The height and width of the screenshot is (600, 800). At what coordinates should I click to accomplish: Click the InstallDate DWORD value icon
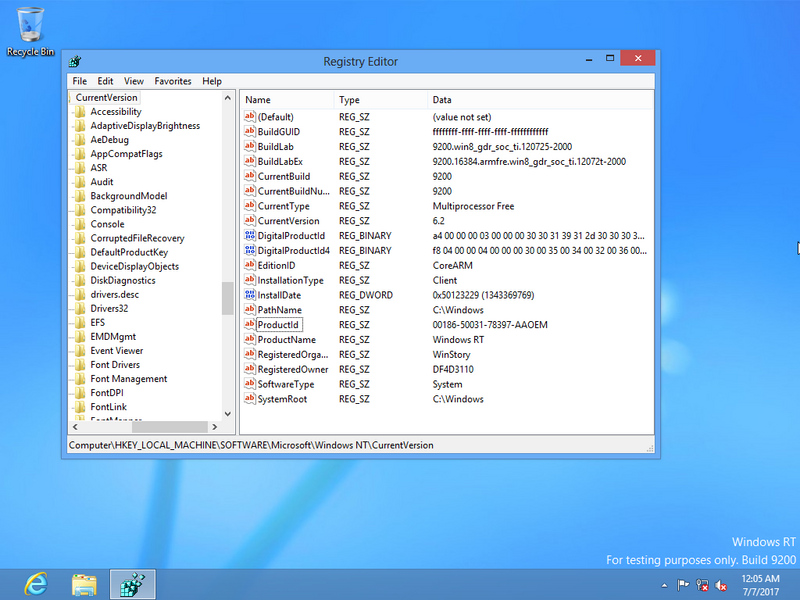point(250,295)
